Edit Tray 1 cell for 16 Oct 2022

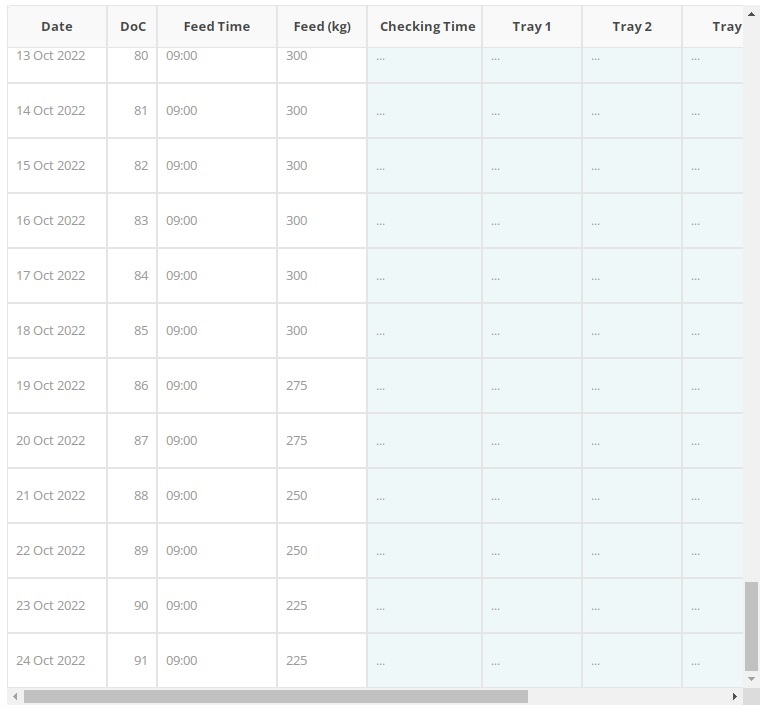(x=531, y=221)
